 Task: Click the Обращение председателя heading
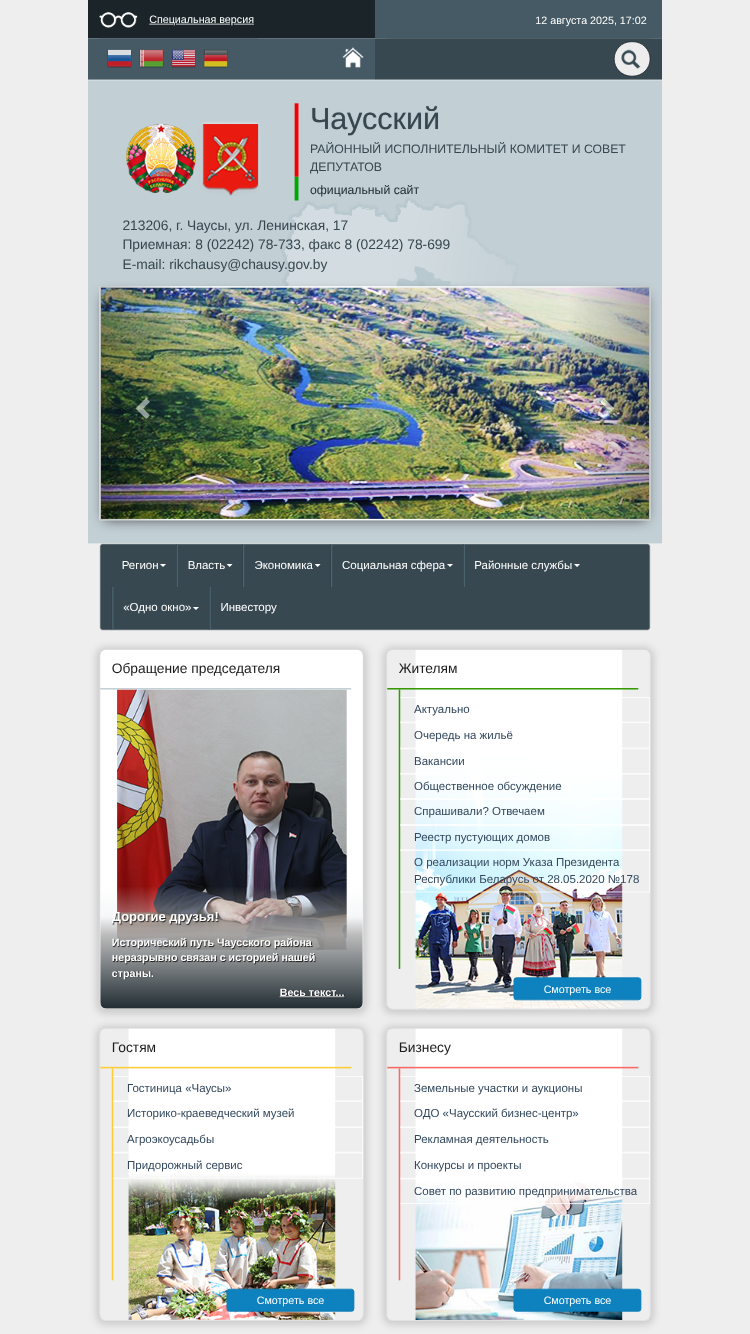coord(196,668)
